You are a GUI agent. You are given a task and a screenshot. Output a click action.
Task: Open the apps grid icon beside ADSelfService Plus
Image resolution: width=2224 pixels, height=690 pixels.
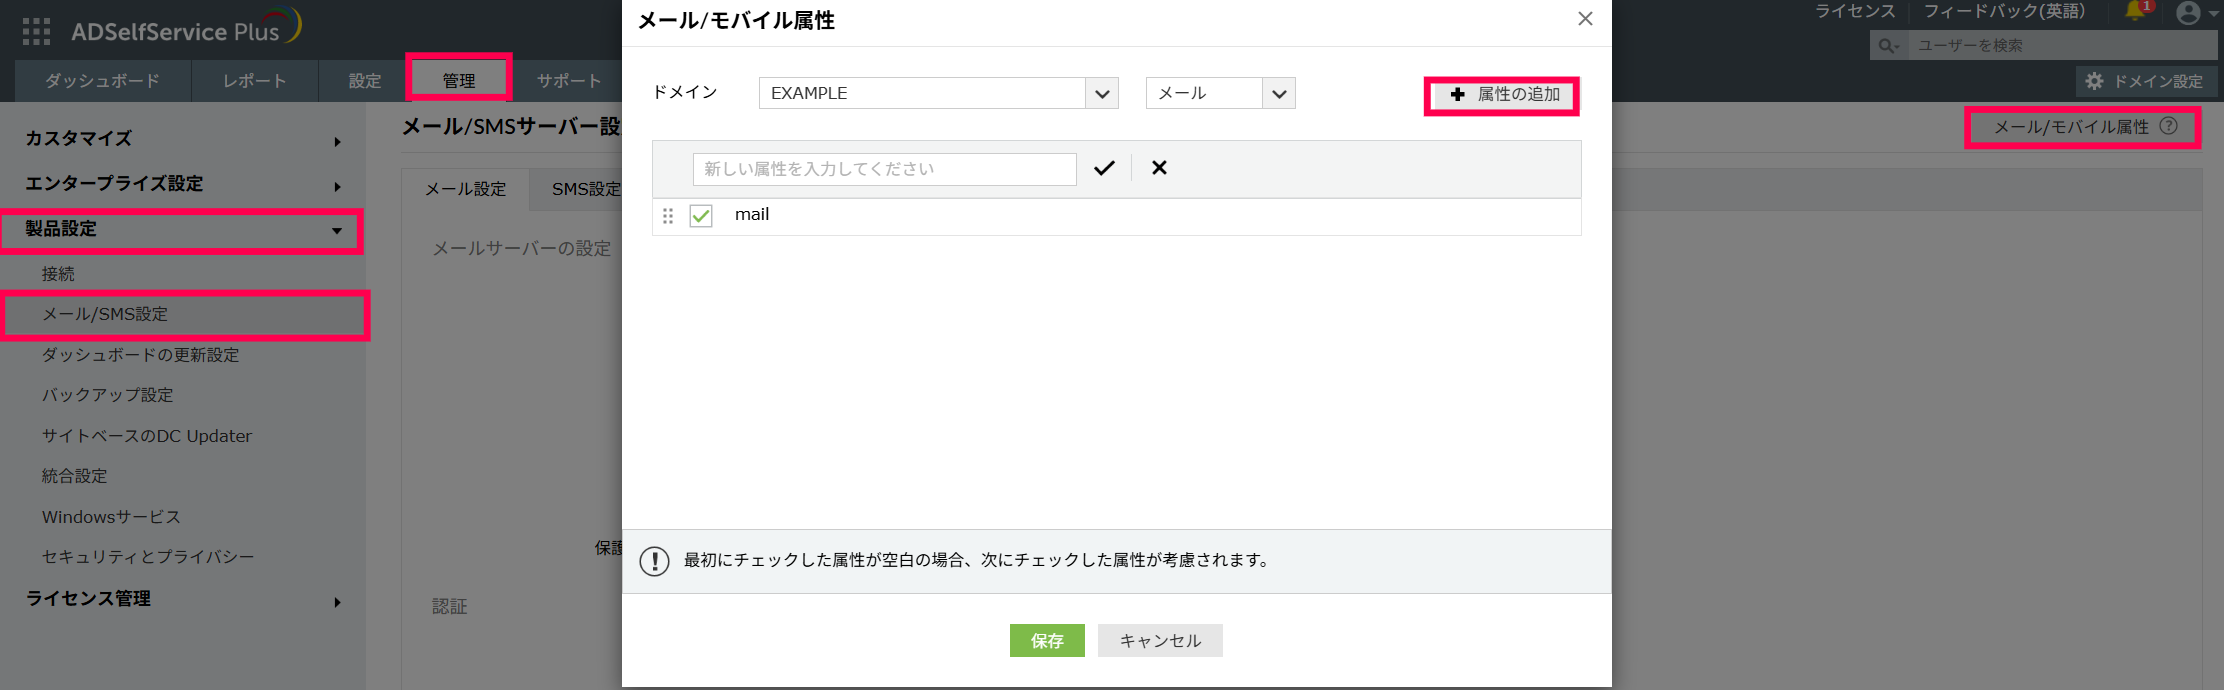tap(36, 32)
